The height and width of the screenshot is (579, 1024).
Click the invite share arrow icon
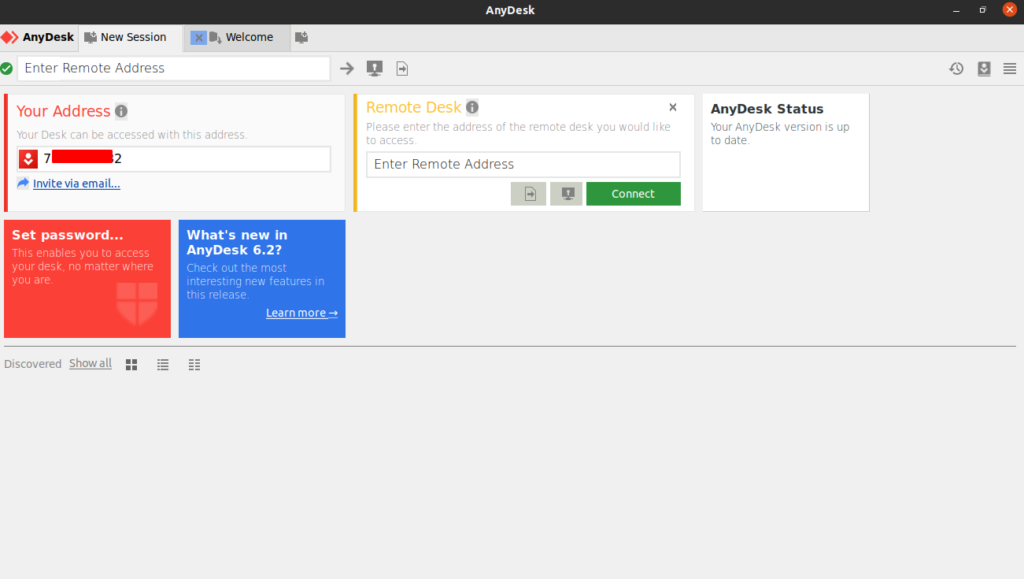point(23,183)
